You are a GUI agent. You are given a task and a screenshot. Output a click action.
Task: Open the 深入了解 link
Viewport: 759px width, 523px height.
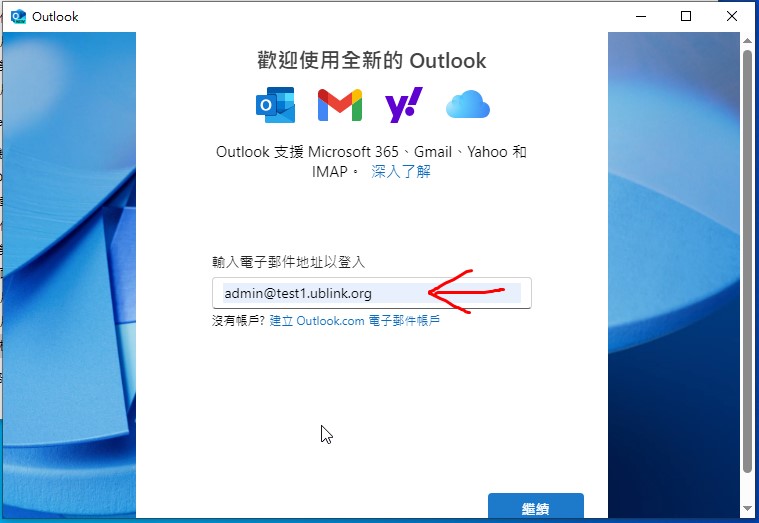pos(401,171)
